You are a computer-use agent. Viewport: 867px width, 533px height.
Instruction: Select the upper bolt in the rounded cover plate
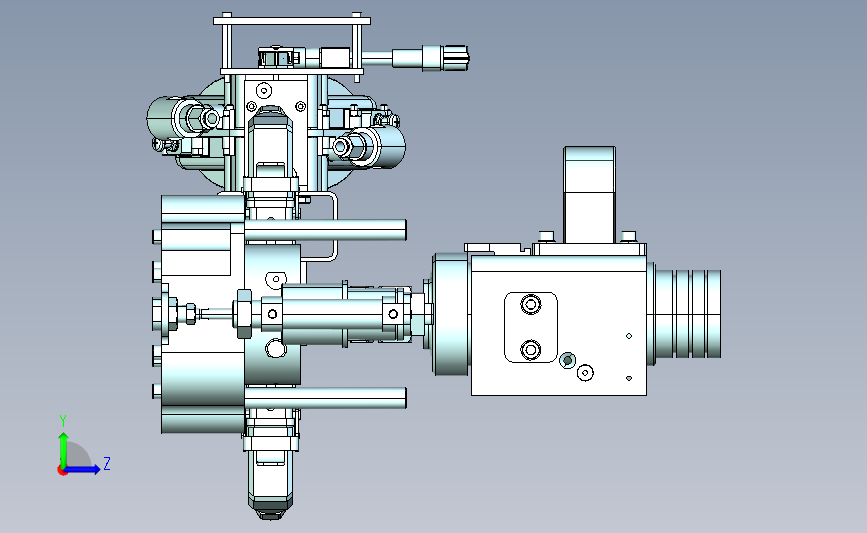coord(531,304)
